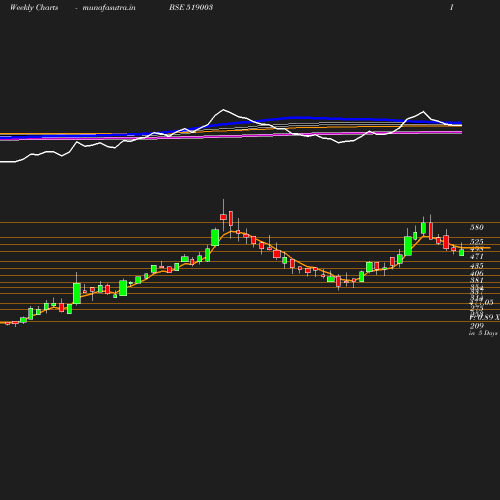The height and width of the screenshot is (500, 500).
Task: Click the "525" price level label
Action: tap(477, 242)
